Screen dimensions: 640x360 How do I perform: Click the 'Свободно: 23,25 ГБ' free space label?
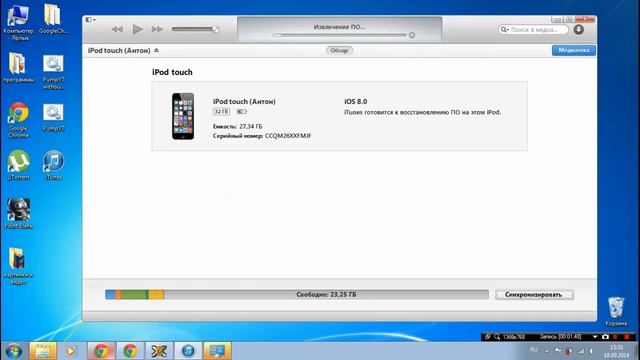point(326,294)
